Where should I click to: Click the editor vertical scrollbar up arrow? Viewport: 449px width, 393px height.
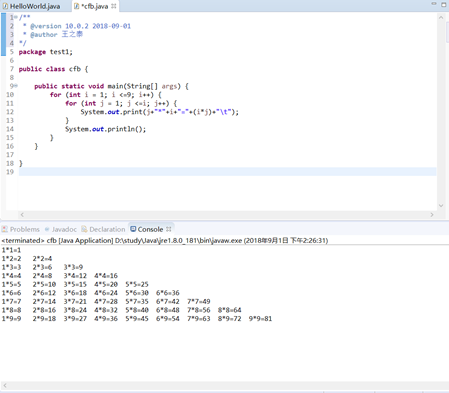(441, 17)
